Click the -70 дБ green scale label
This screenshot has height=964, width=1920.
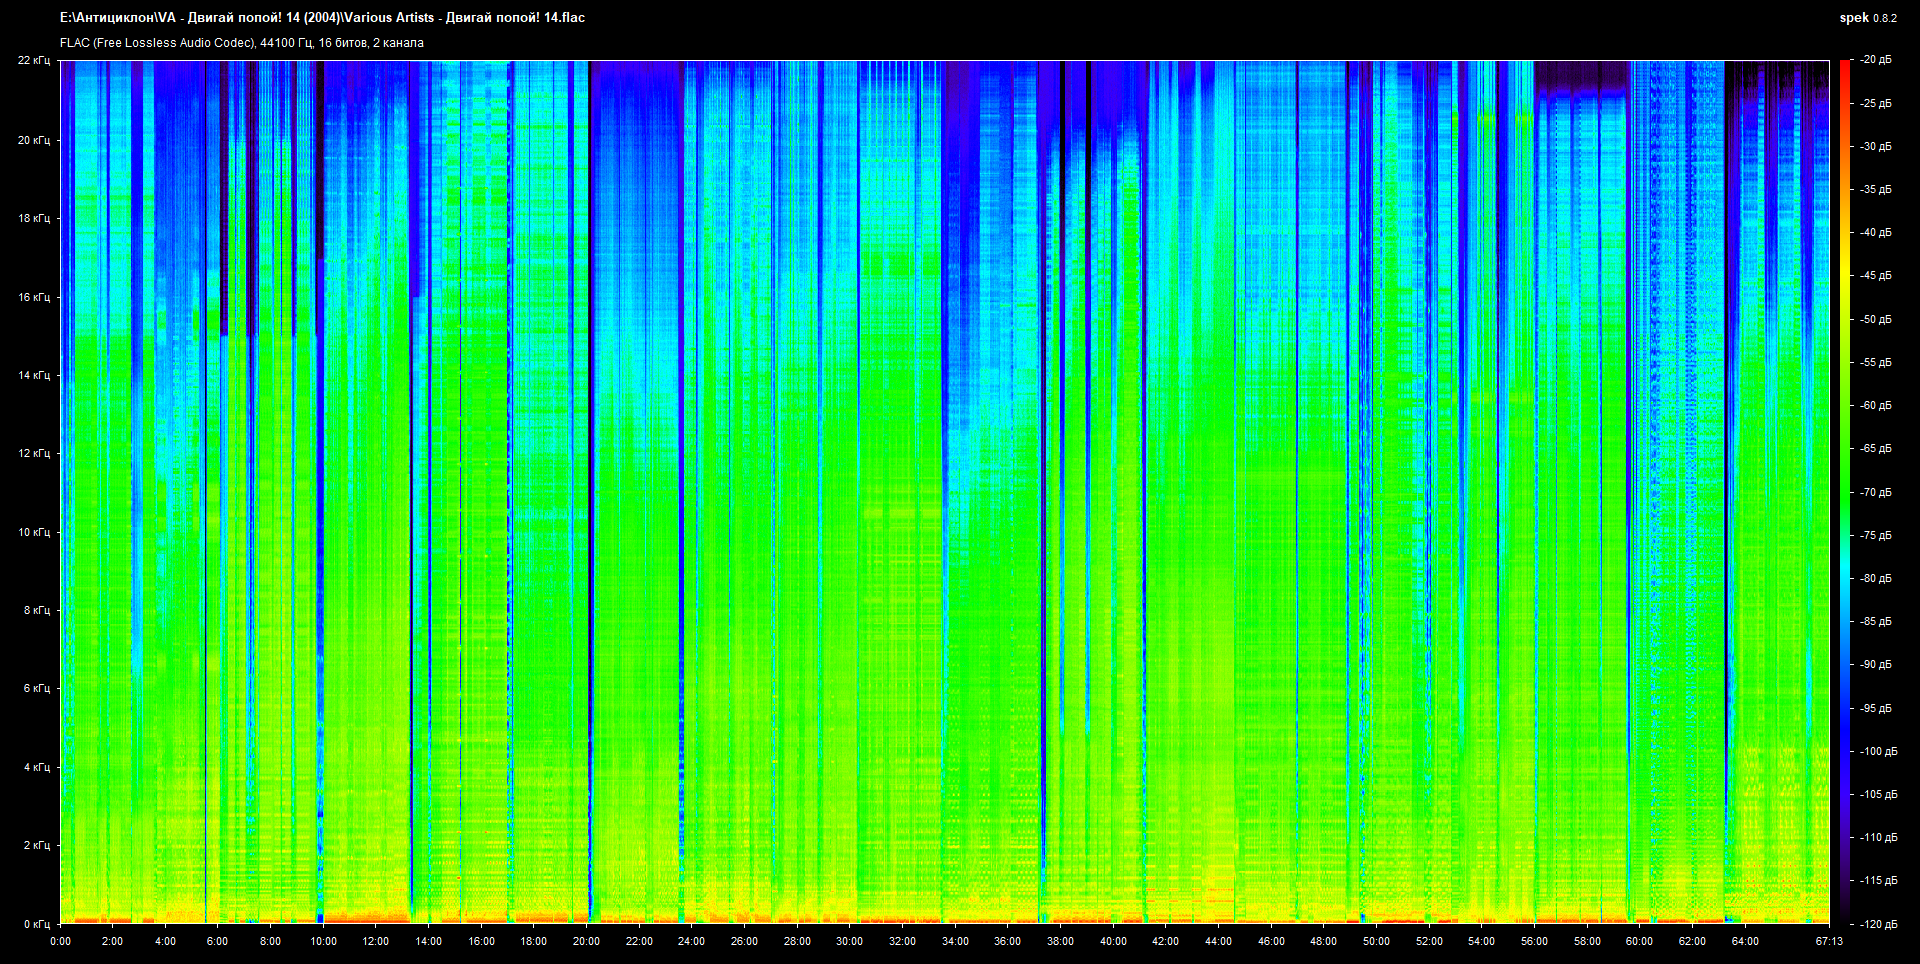coord(1875,492)
